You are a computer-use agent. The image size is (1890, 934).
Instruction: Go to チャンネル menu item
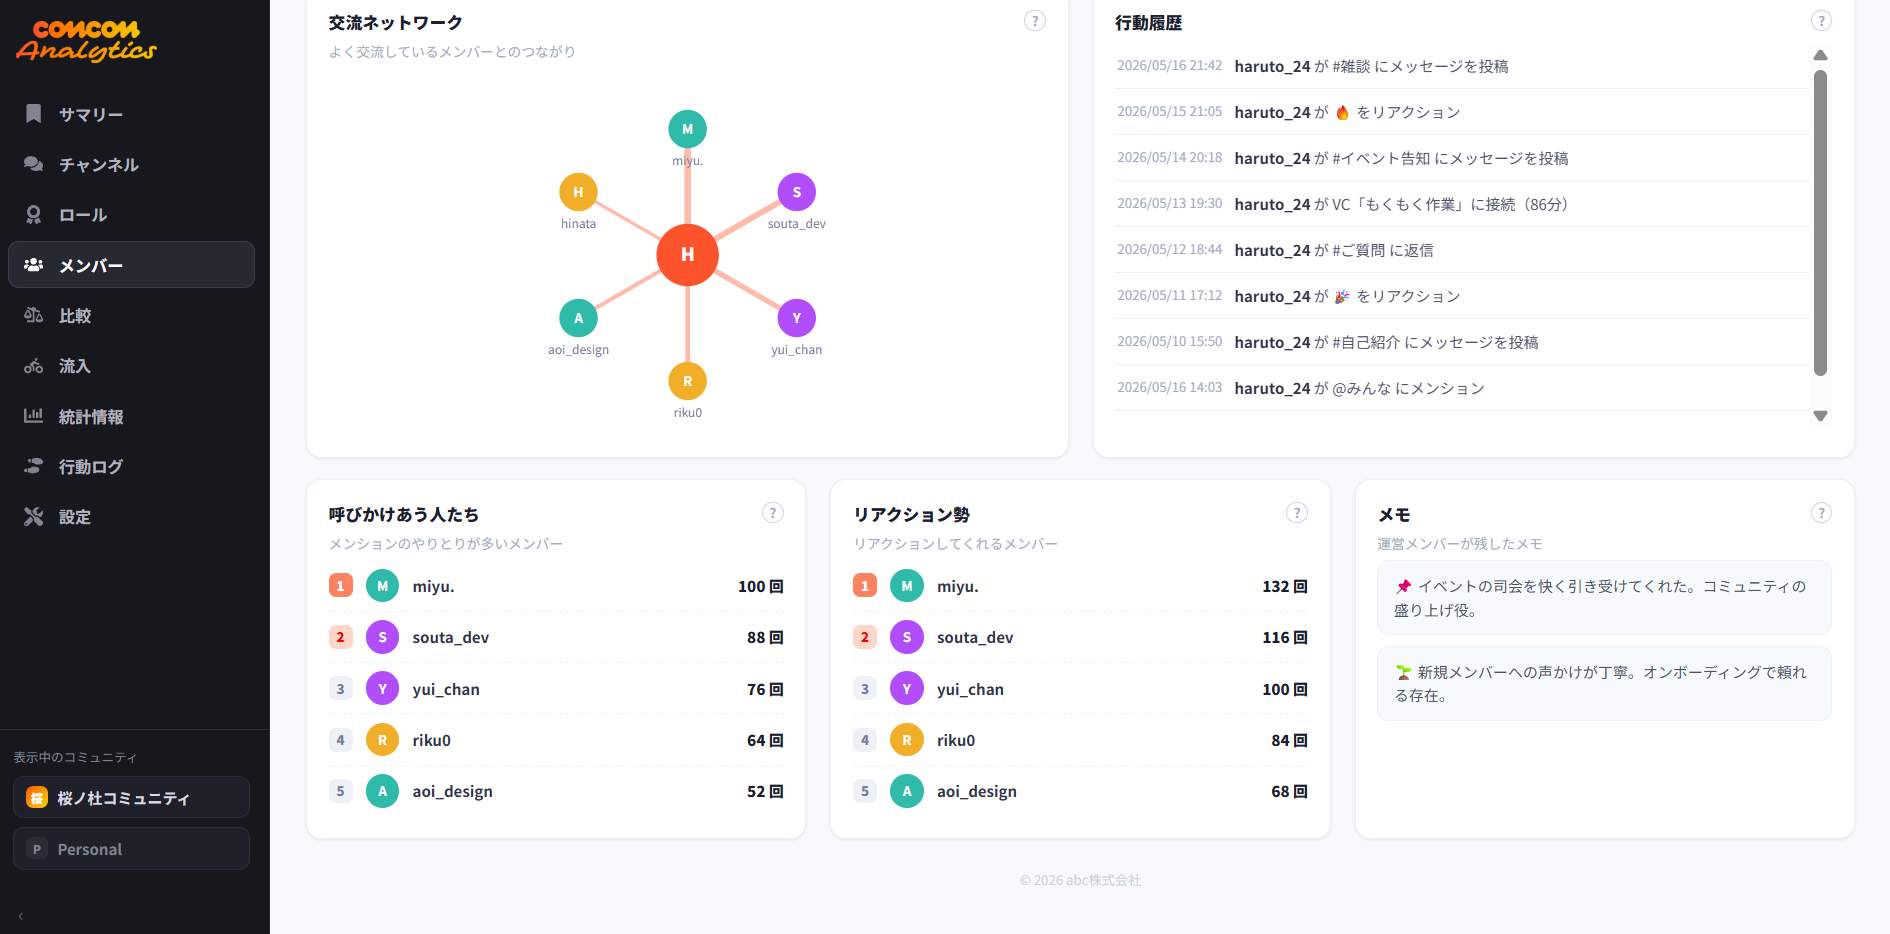pyautogui.click(x=131, y=164)
